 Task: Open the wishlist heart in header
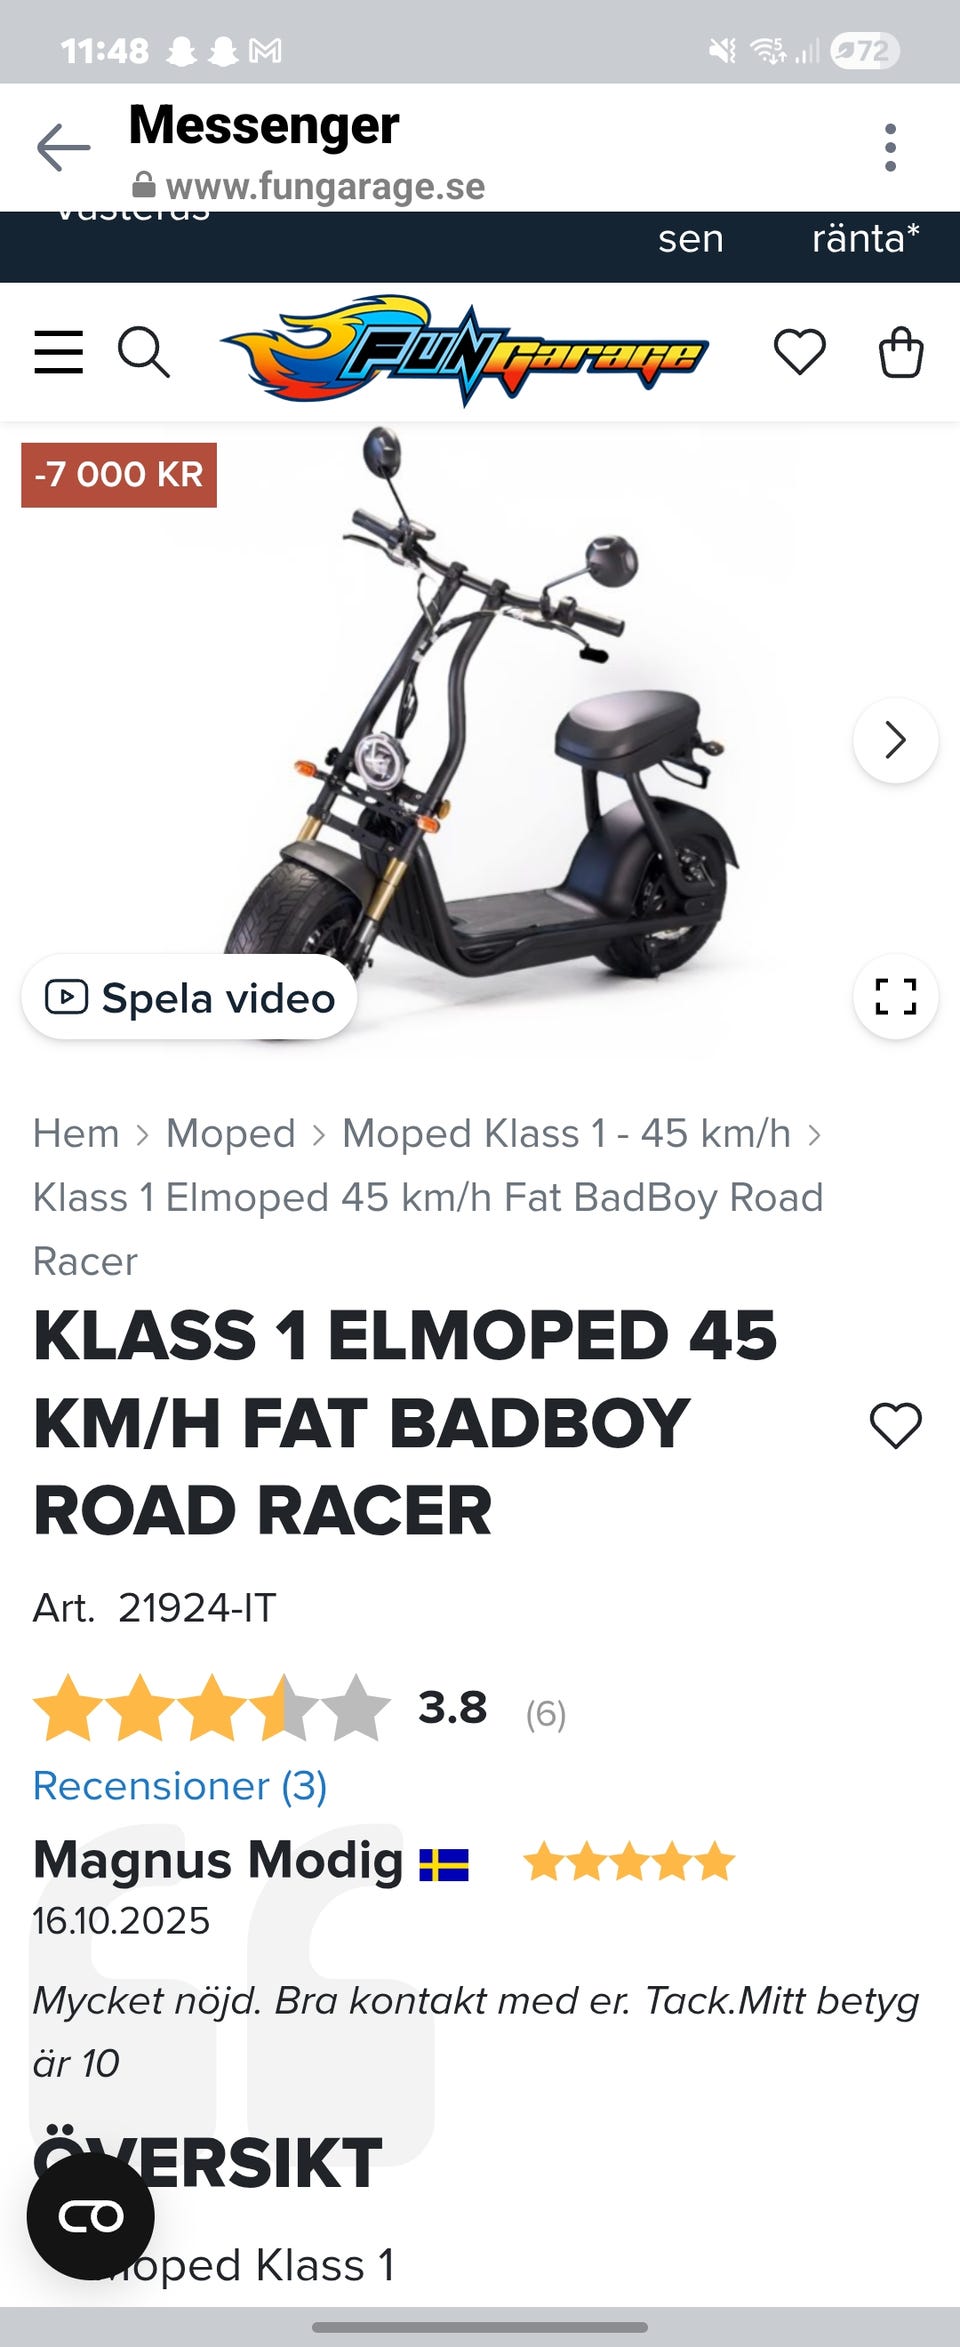pos(800,352)
